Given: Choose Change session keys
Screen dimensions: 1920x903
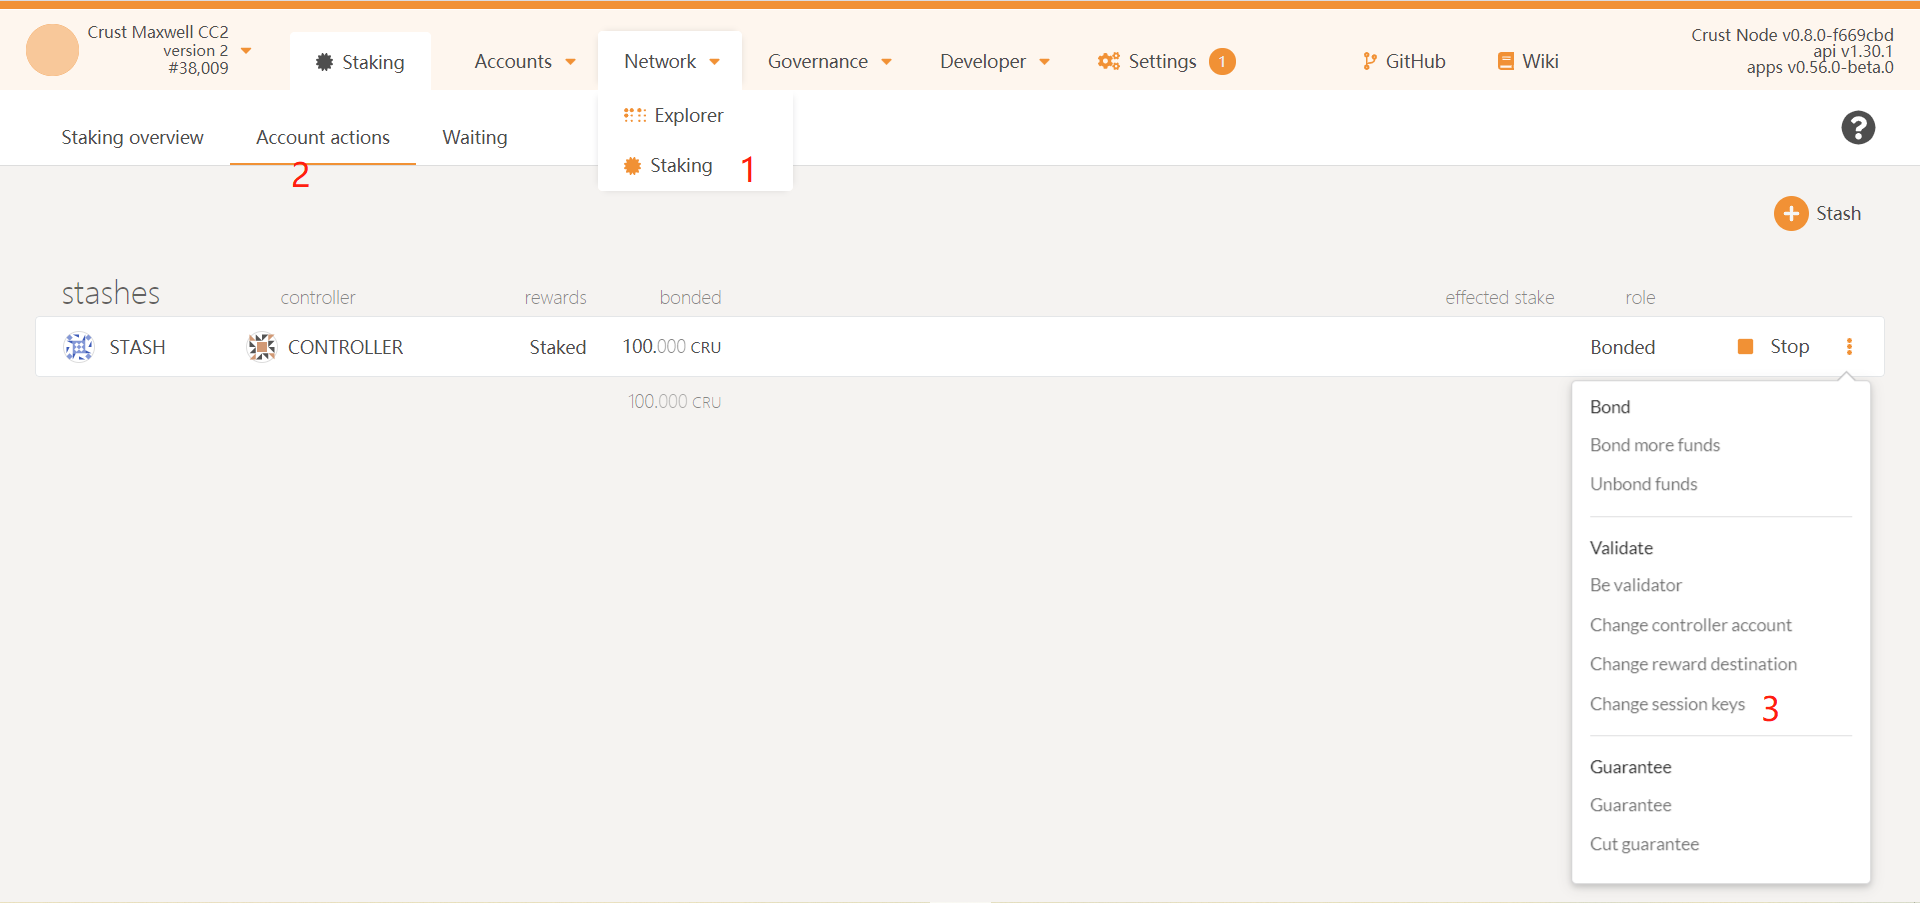Looking at the screenshot, I should (1667, 704).
